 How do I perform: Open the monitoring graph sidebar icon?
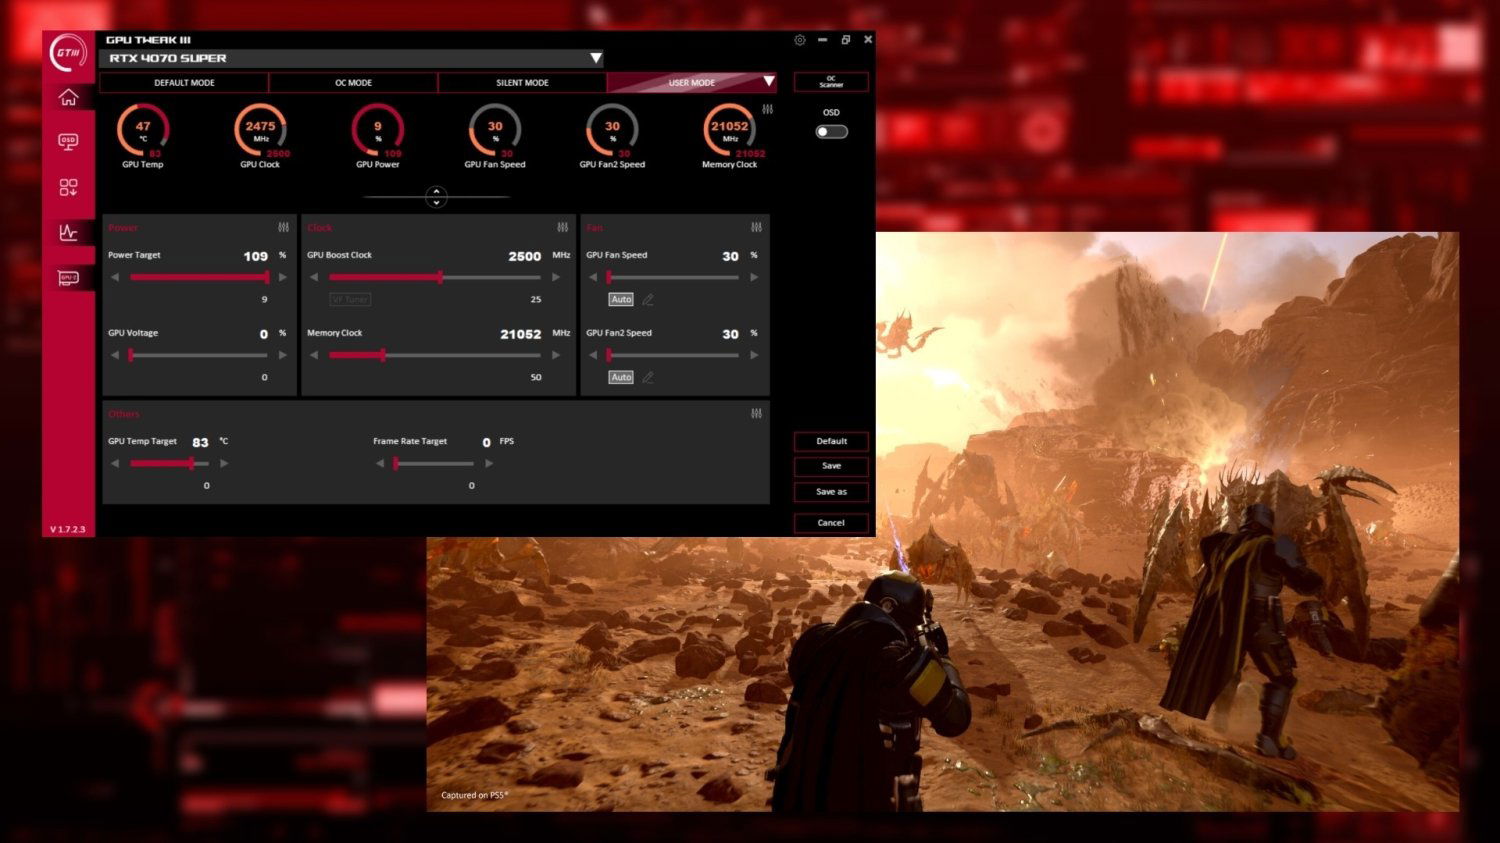[68, 232]
